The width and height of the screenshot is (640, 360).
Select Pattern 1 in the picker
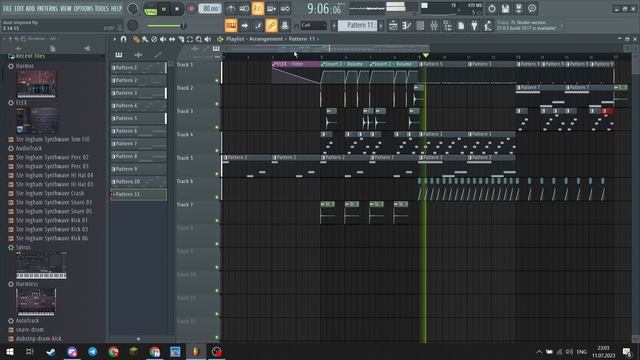[x=139, y=68]
